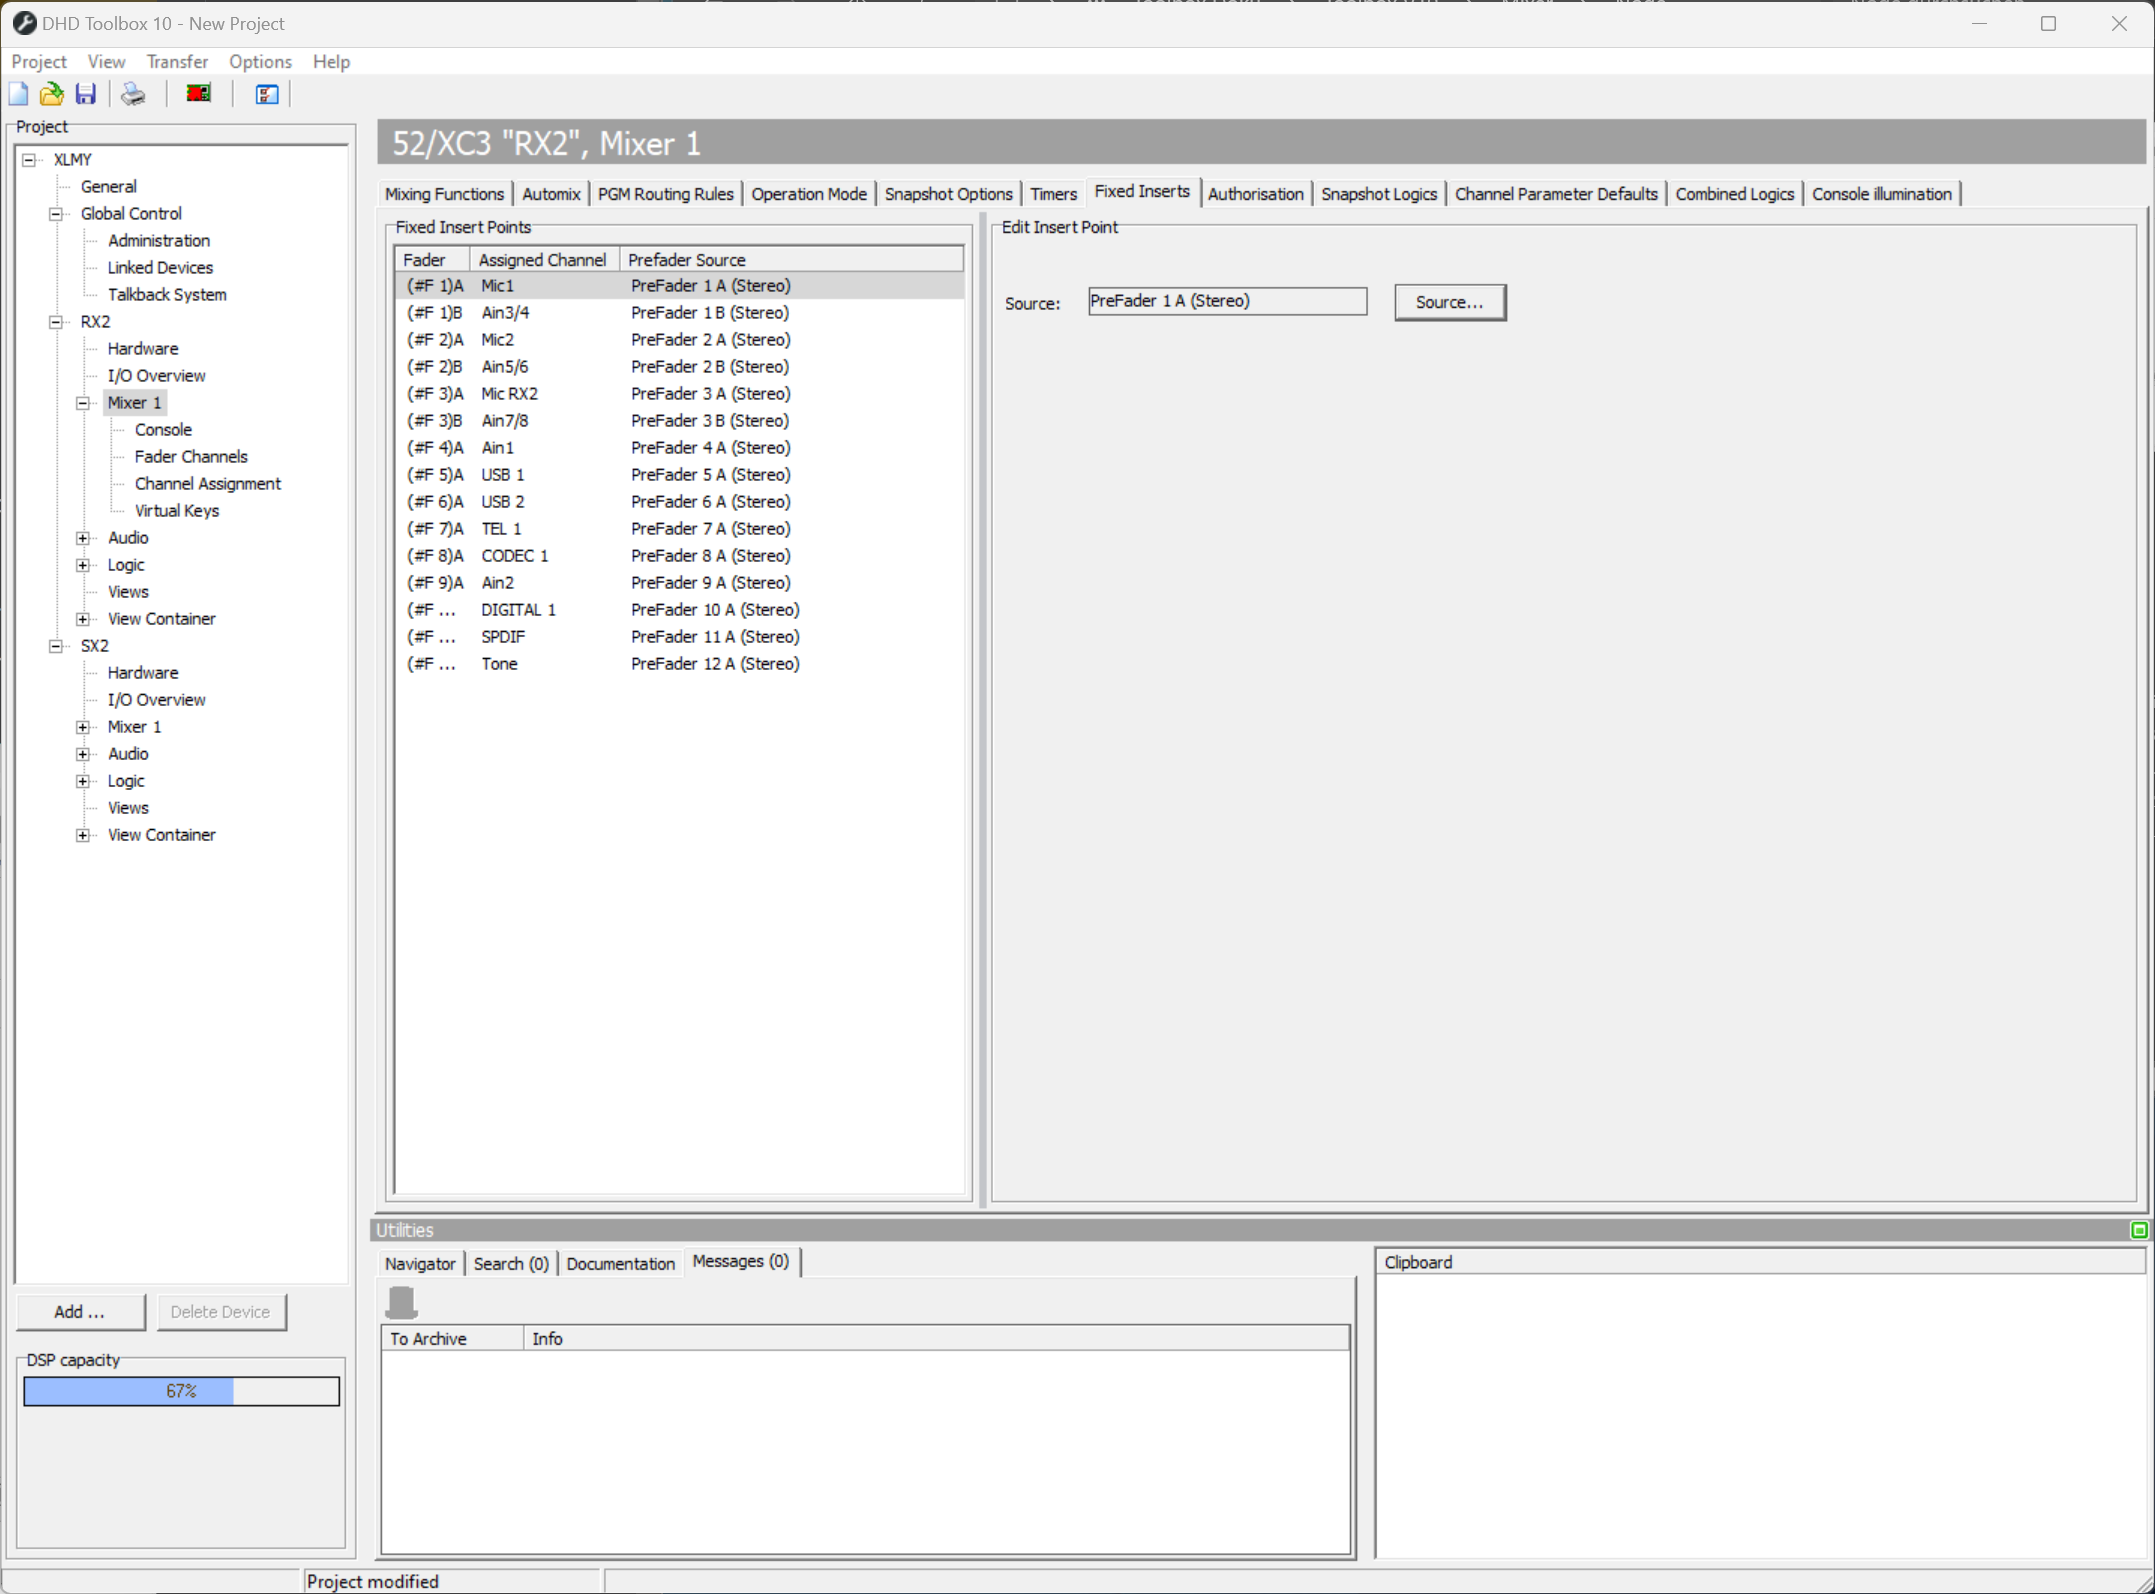Click the green indicator on the Utilities bar
2155x1594 pixels.
pos(2138,1229)
